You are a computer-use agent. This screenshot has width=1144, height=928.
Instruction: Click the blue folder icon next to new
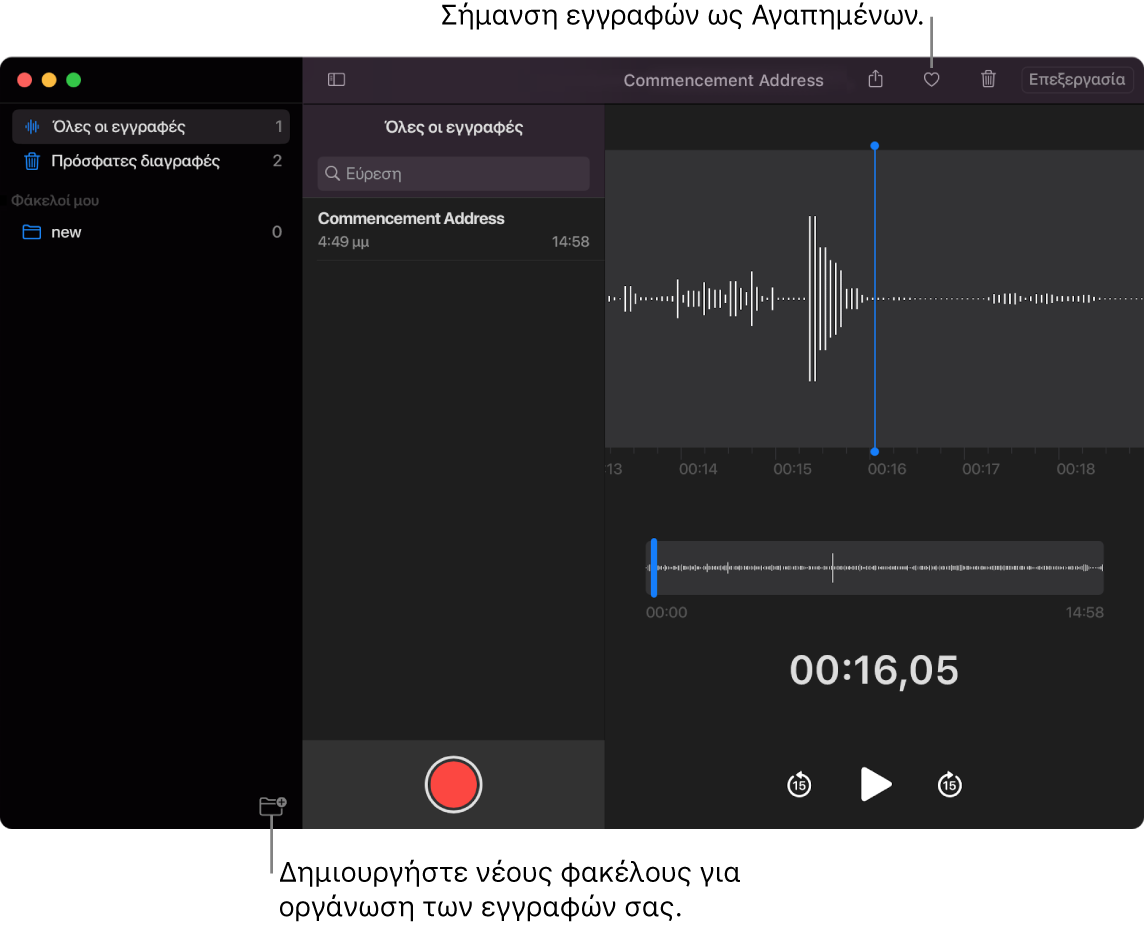pos(32,231)
